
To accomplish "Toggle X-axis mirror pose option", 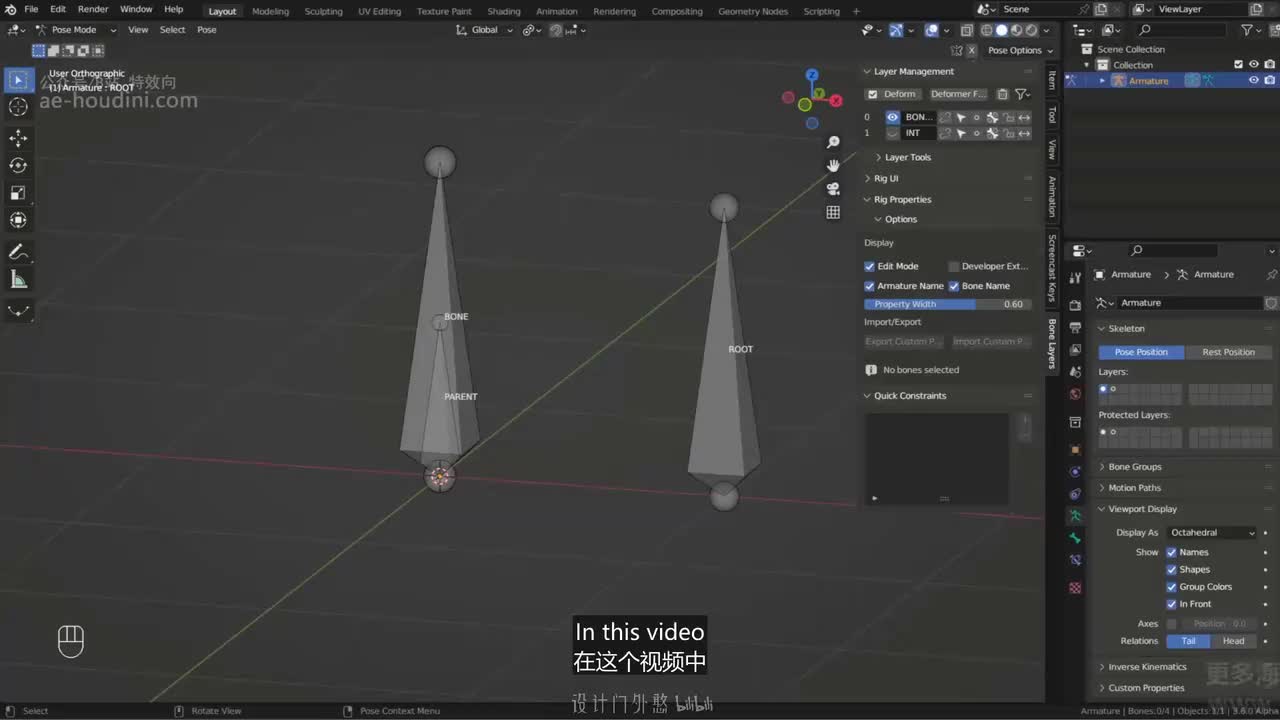I will [x=971, y=50].
